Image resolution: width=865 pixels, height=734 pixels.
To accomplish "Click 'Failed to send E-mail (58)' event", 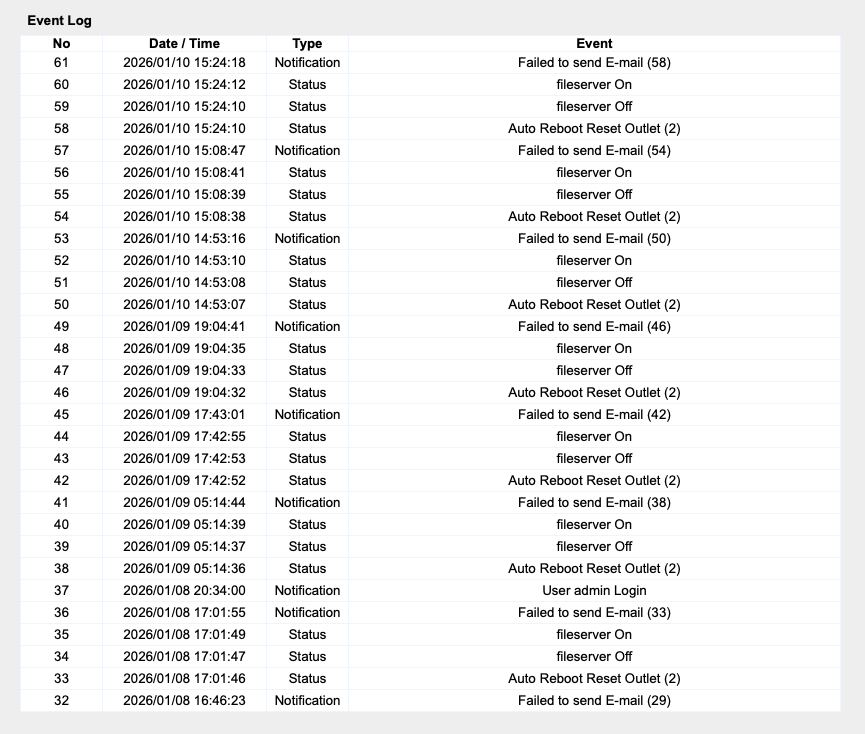I will pos(594,63).
